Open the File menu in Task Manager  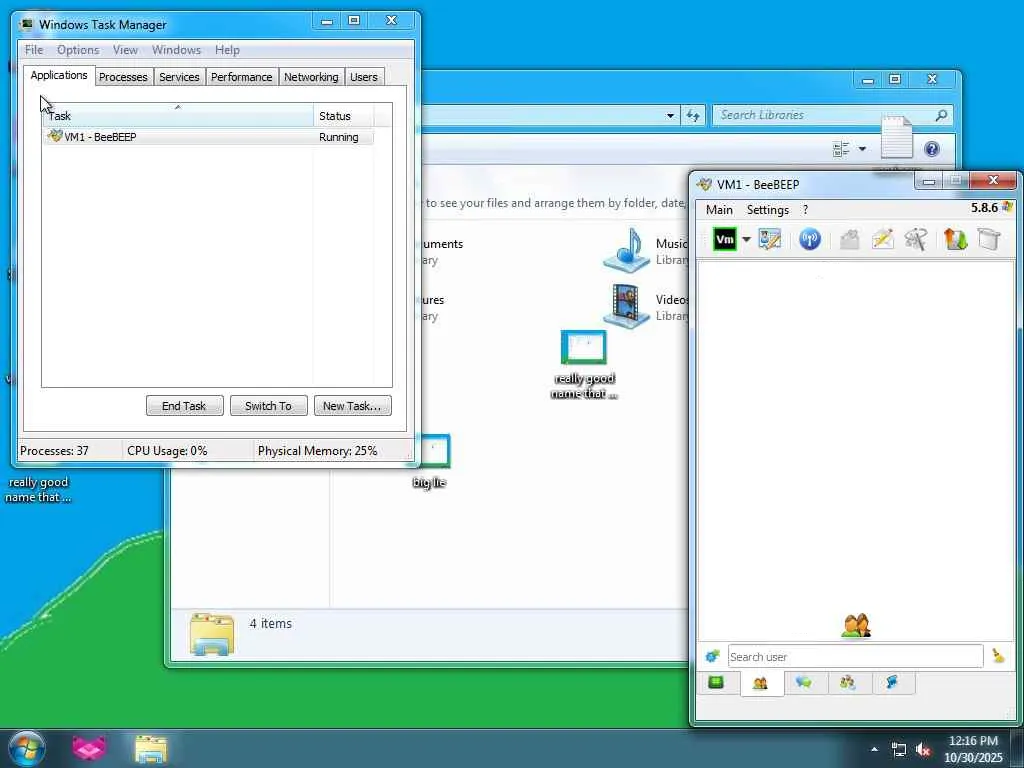click(34, 50)
